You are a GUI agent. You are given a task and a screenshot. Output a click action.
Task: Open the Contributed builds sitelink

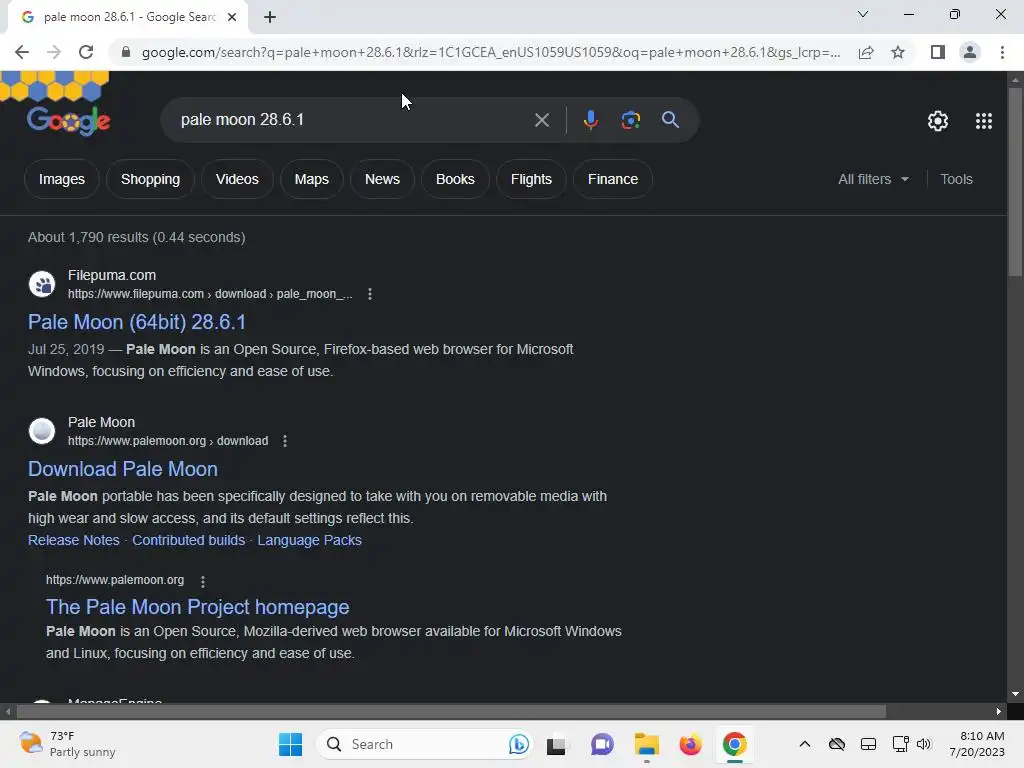pyautogui.click(x=188, y=540)
